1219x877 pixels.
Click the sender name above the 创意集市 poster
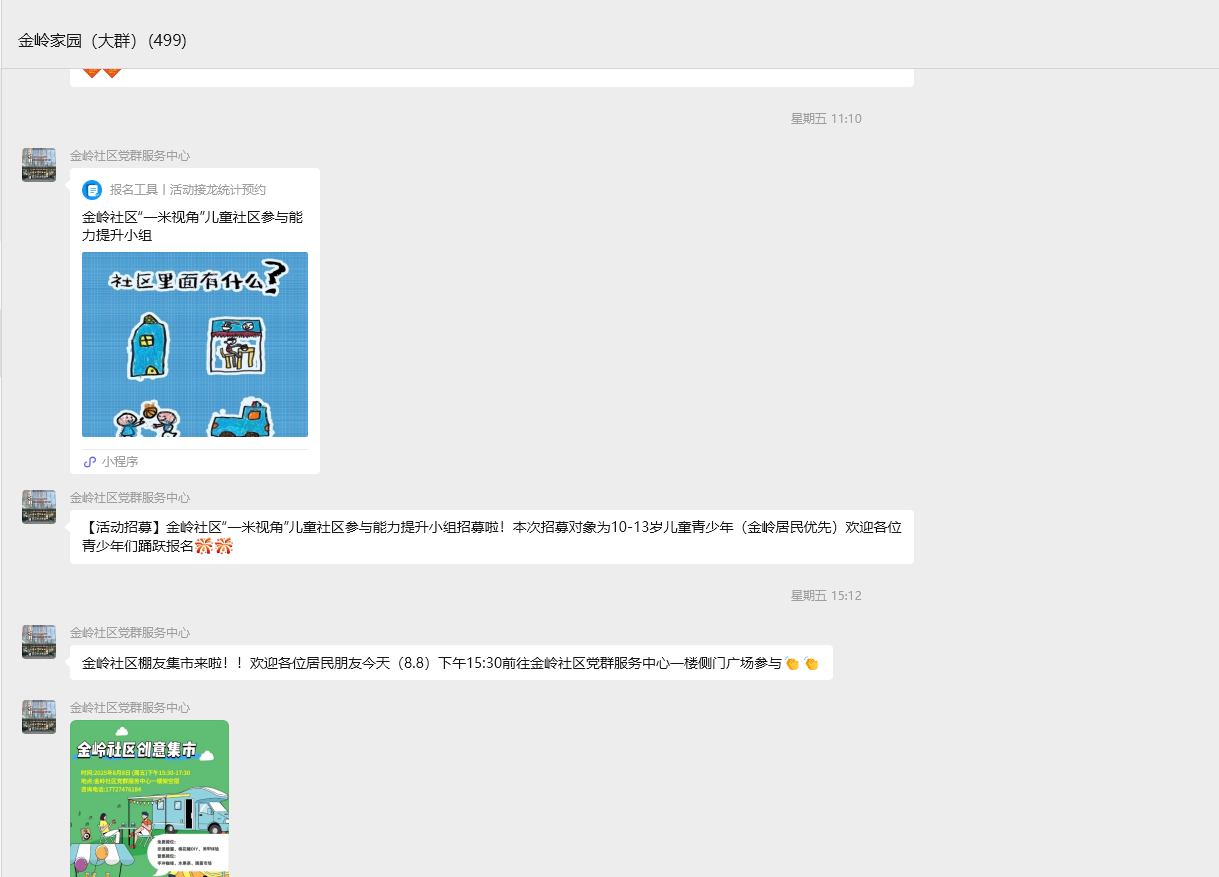[130, 708]
